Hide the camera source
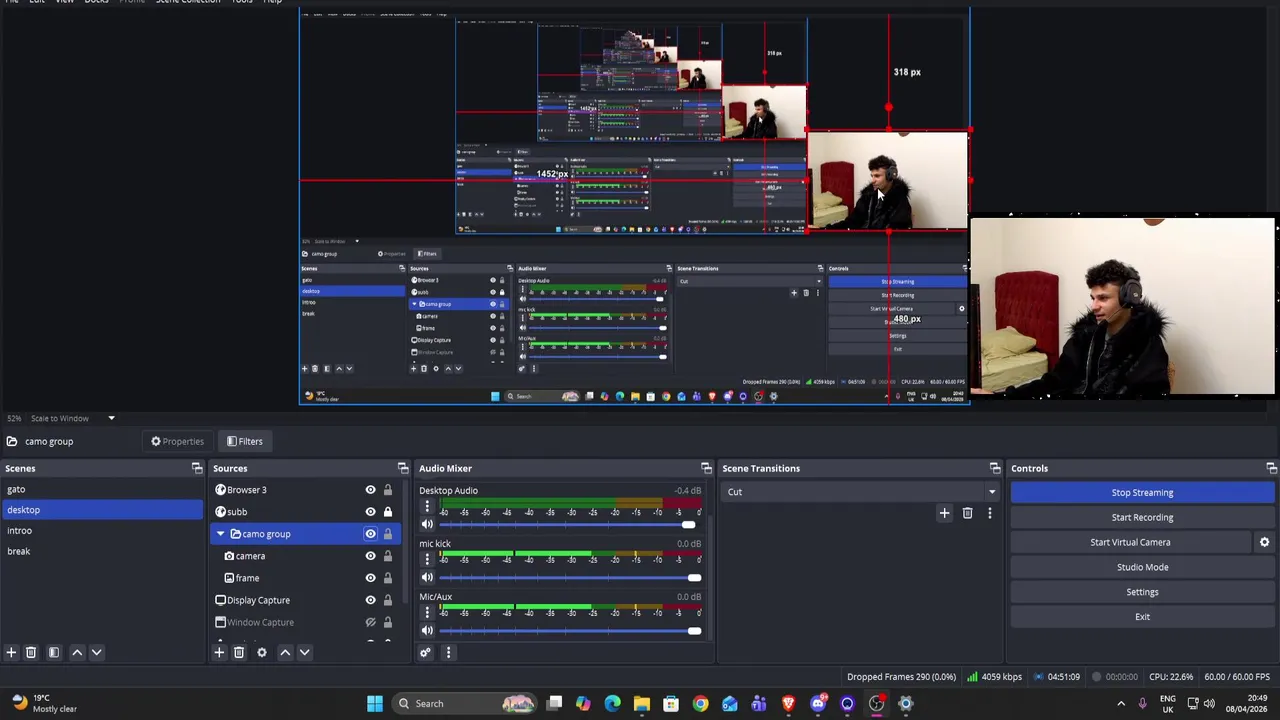The width and height of the screenshot is (1280, 720). (x=370, y=556)
